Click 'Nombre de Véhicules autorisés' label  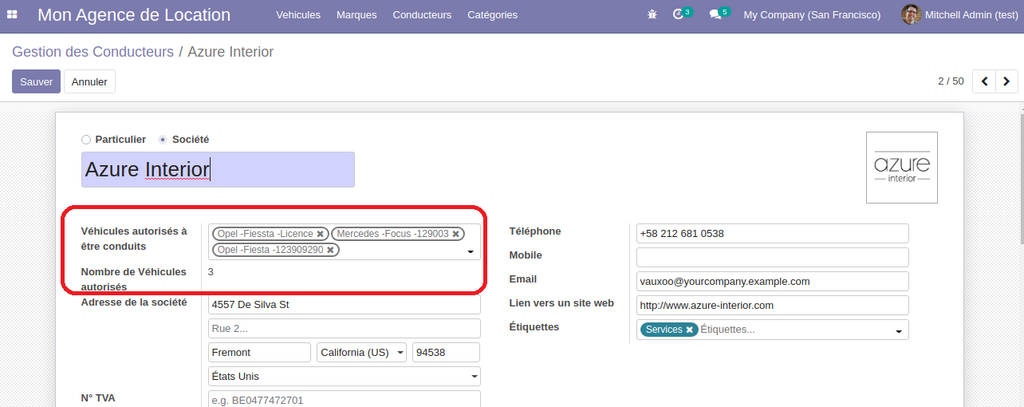point(134,279)
